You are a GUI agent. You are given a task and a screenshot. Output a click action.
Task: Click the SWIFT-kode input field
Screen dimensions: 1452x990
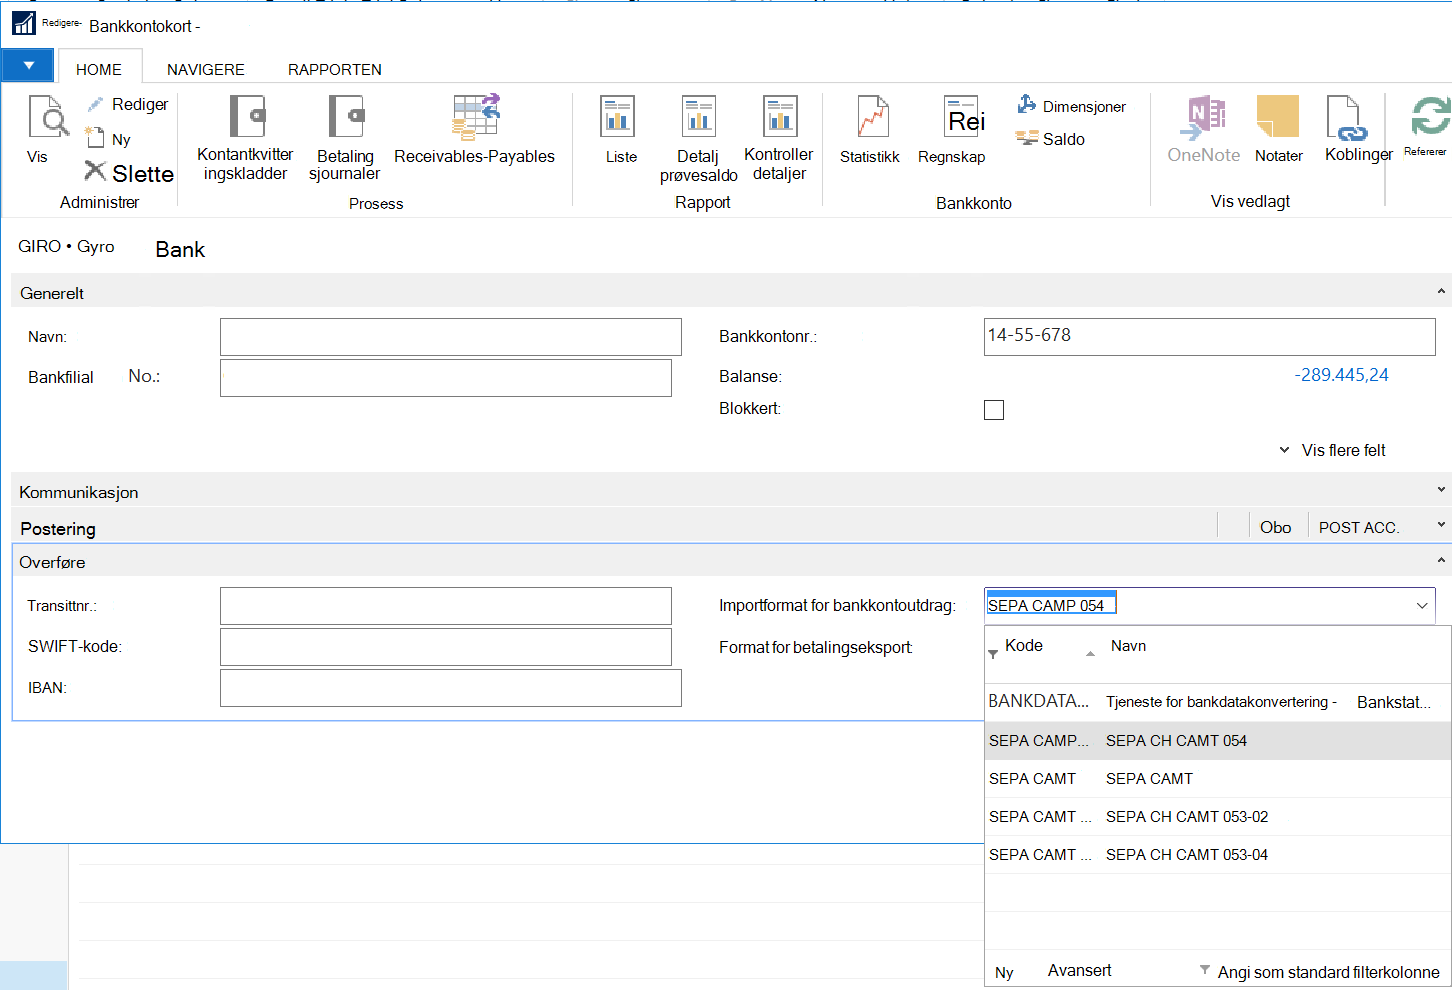tap(446, 647)
